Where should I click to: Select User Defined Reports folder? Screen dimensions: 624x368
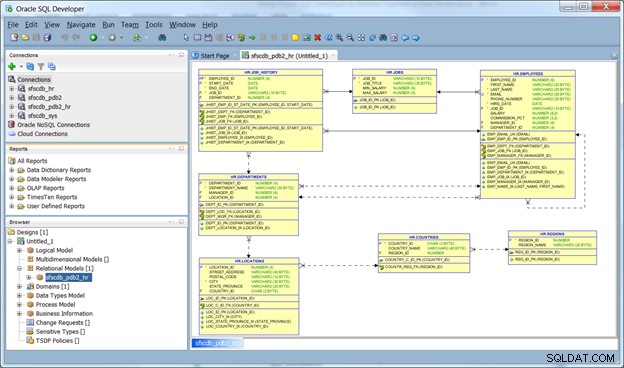click(56, 206)
